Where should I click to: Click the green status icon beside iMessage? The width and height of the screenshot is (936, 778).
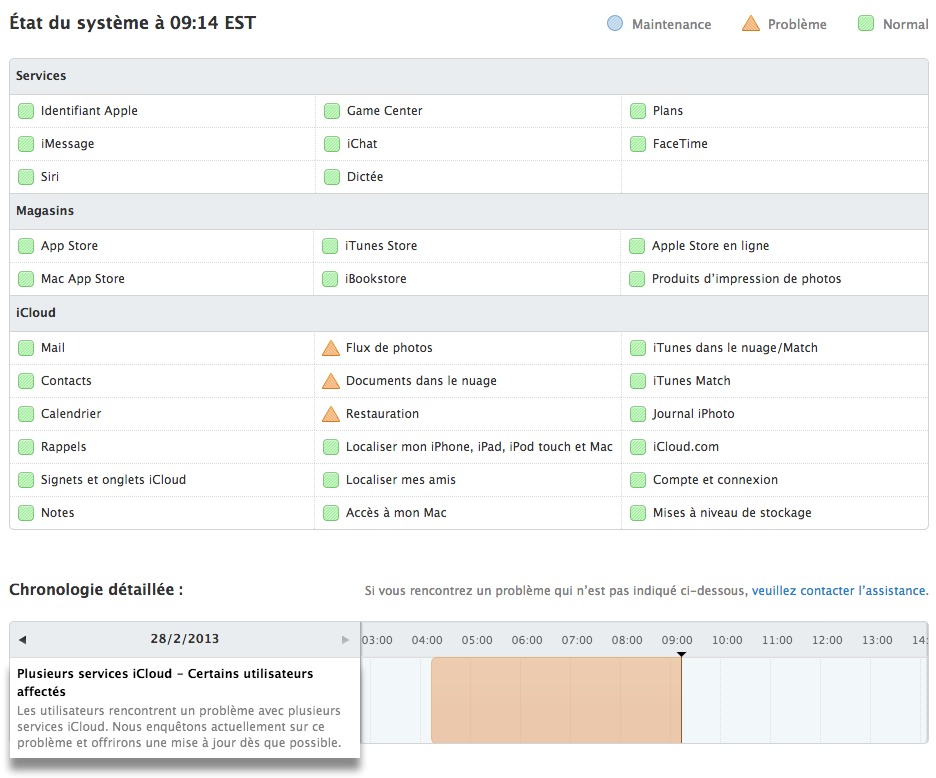26,144
